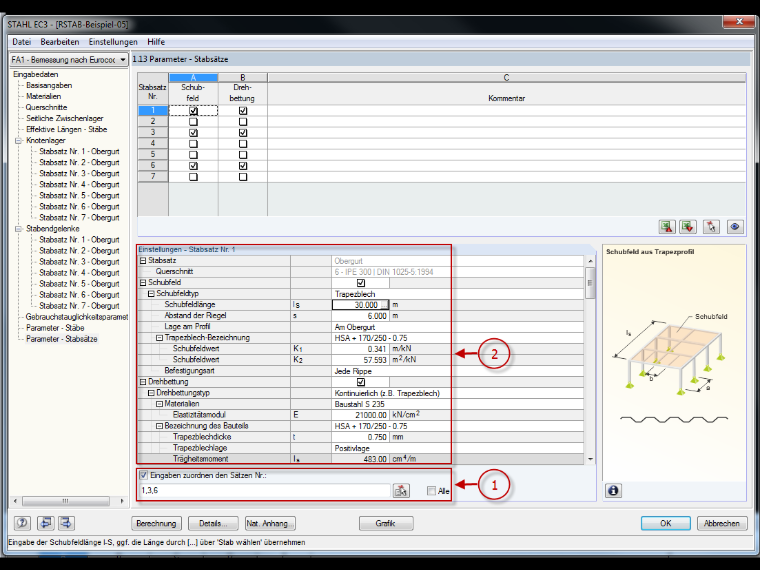Collapse the Schubfeldtyp group
Screen dimensions: 760x570
pyautogui.click(x=151, y=294)
